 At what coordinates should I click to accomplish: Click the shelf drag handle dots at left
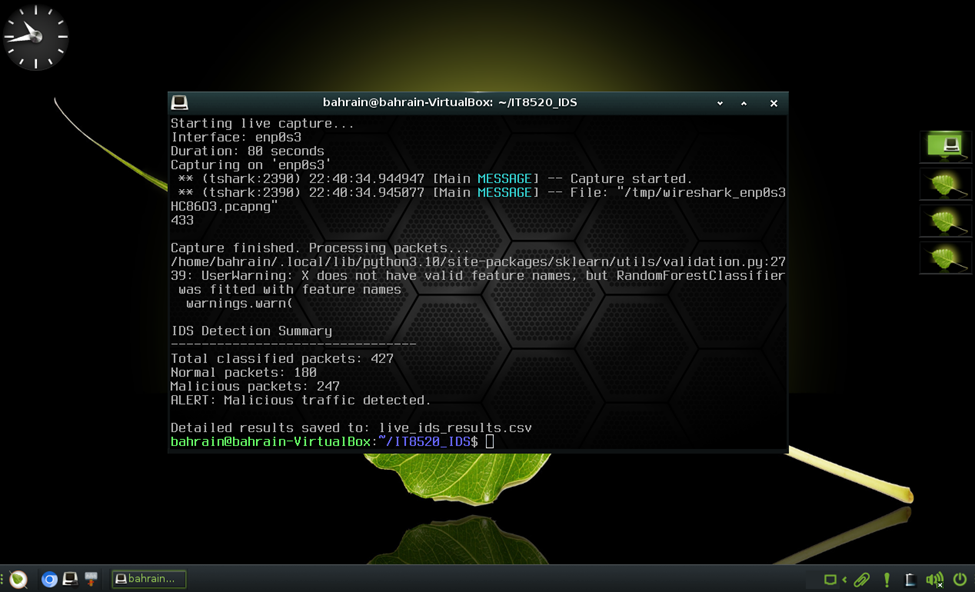[x=2, y=580]
